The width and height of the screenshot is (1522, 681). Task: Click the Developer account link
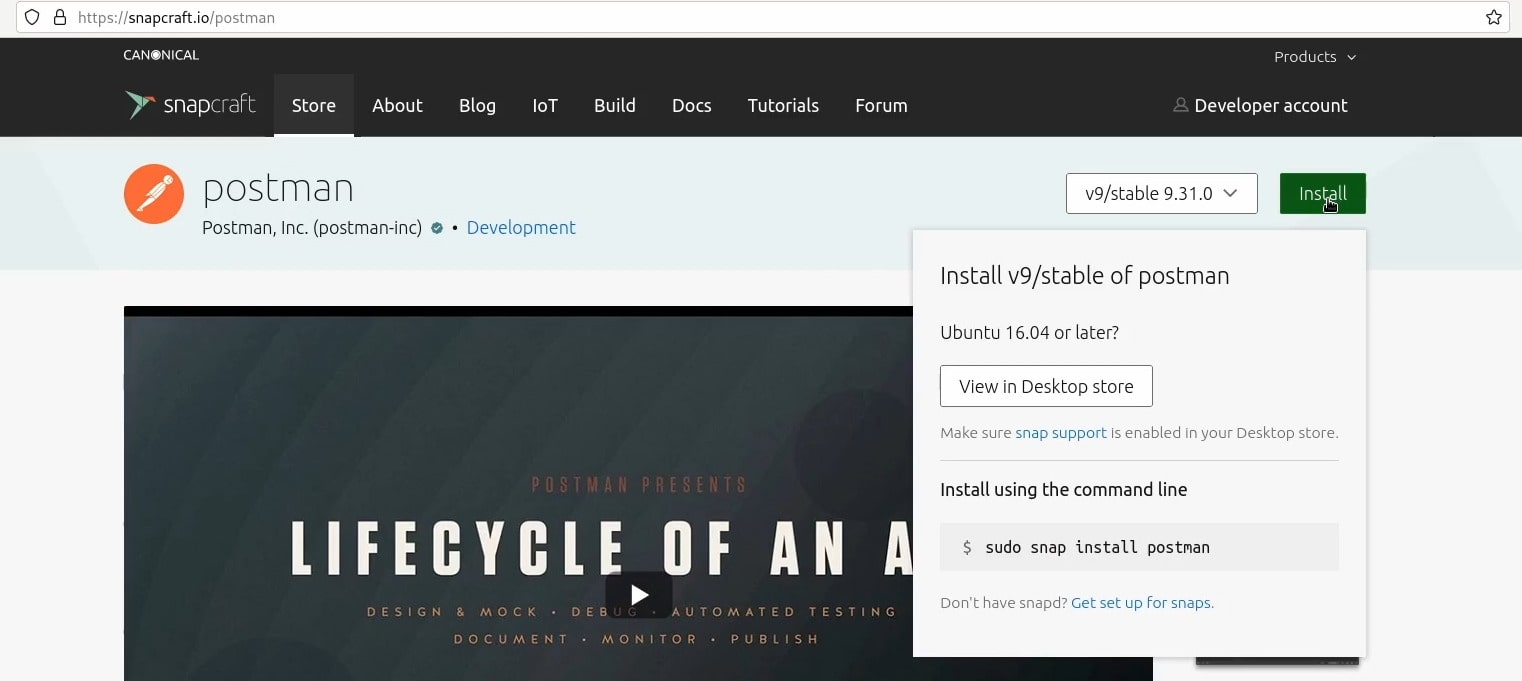[1270, 105]
